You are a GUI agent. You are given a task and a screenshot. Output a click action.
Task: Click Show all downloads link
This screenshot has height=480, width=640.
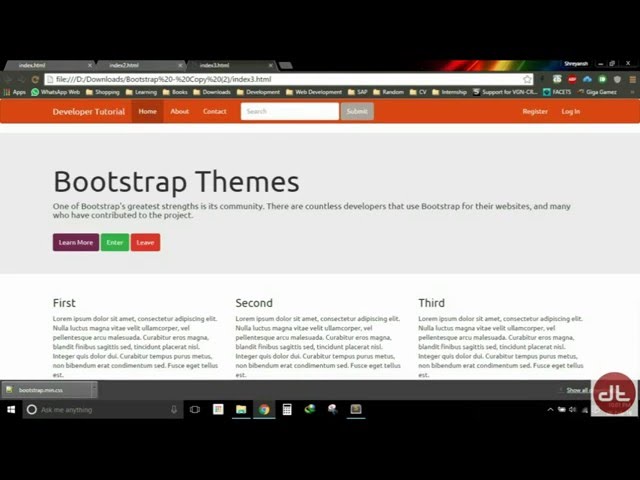[577, 390]
